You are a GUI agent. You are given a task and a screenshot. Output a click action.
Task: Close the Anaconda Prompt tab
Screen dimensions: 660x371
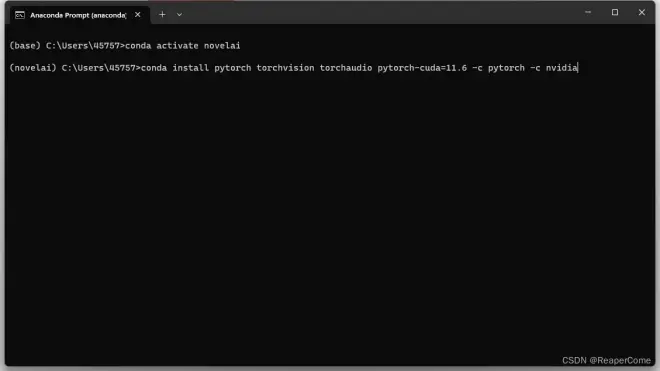138,15
